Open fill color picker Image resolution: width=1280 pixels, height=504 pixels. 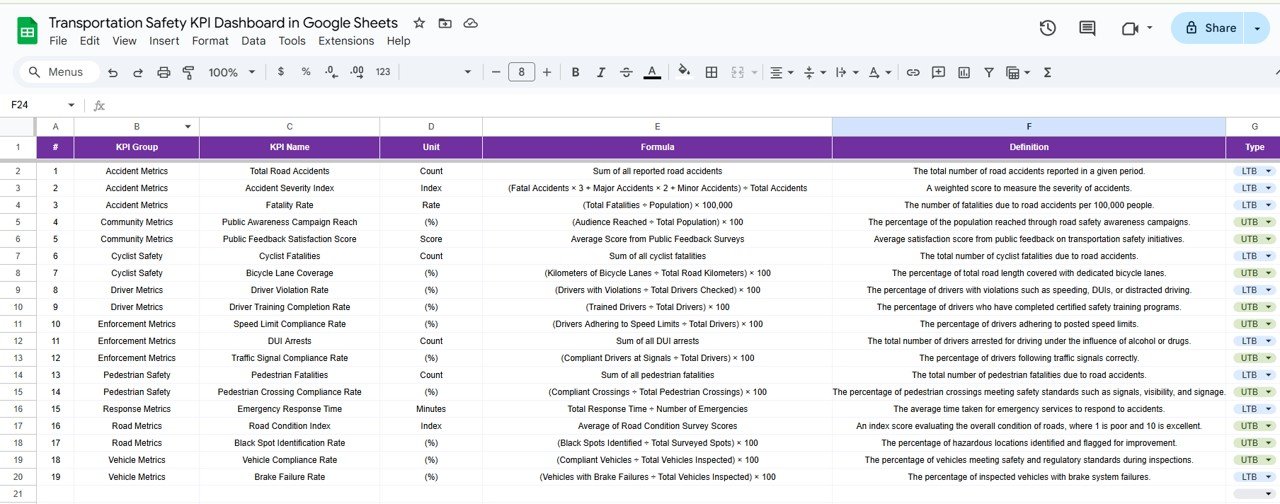[685, 72]
